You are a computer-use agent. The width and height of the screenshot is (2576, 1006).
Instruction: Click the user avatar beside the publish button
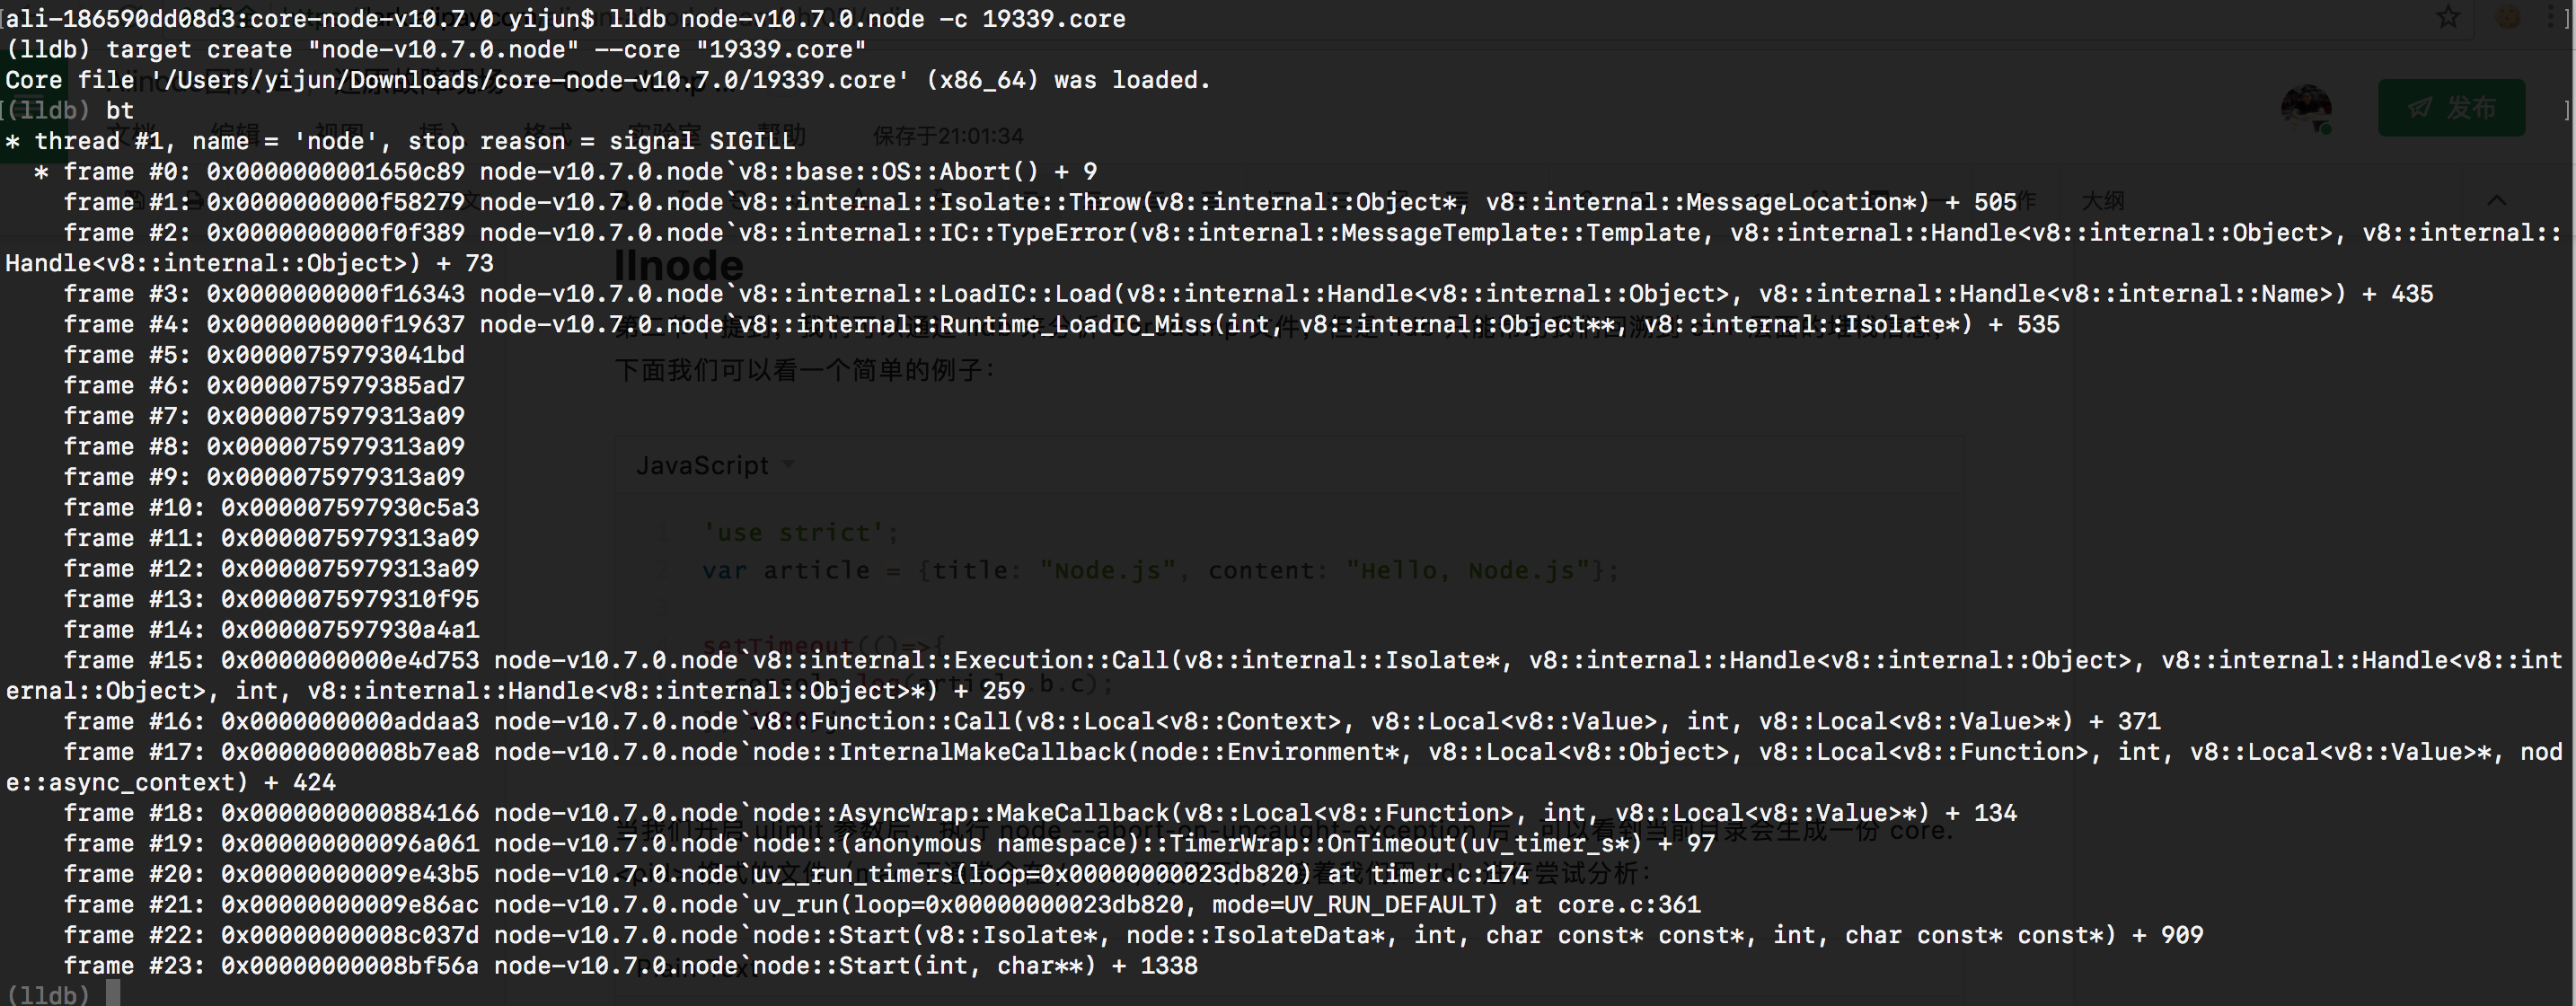(2307, 107)
